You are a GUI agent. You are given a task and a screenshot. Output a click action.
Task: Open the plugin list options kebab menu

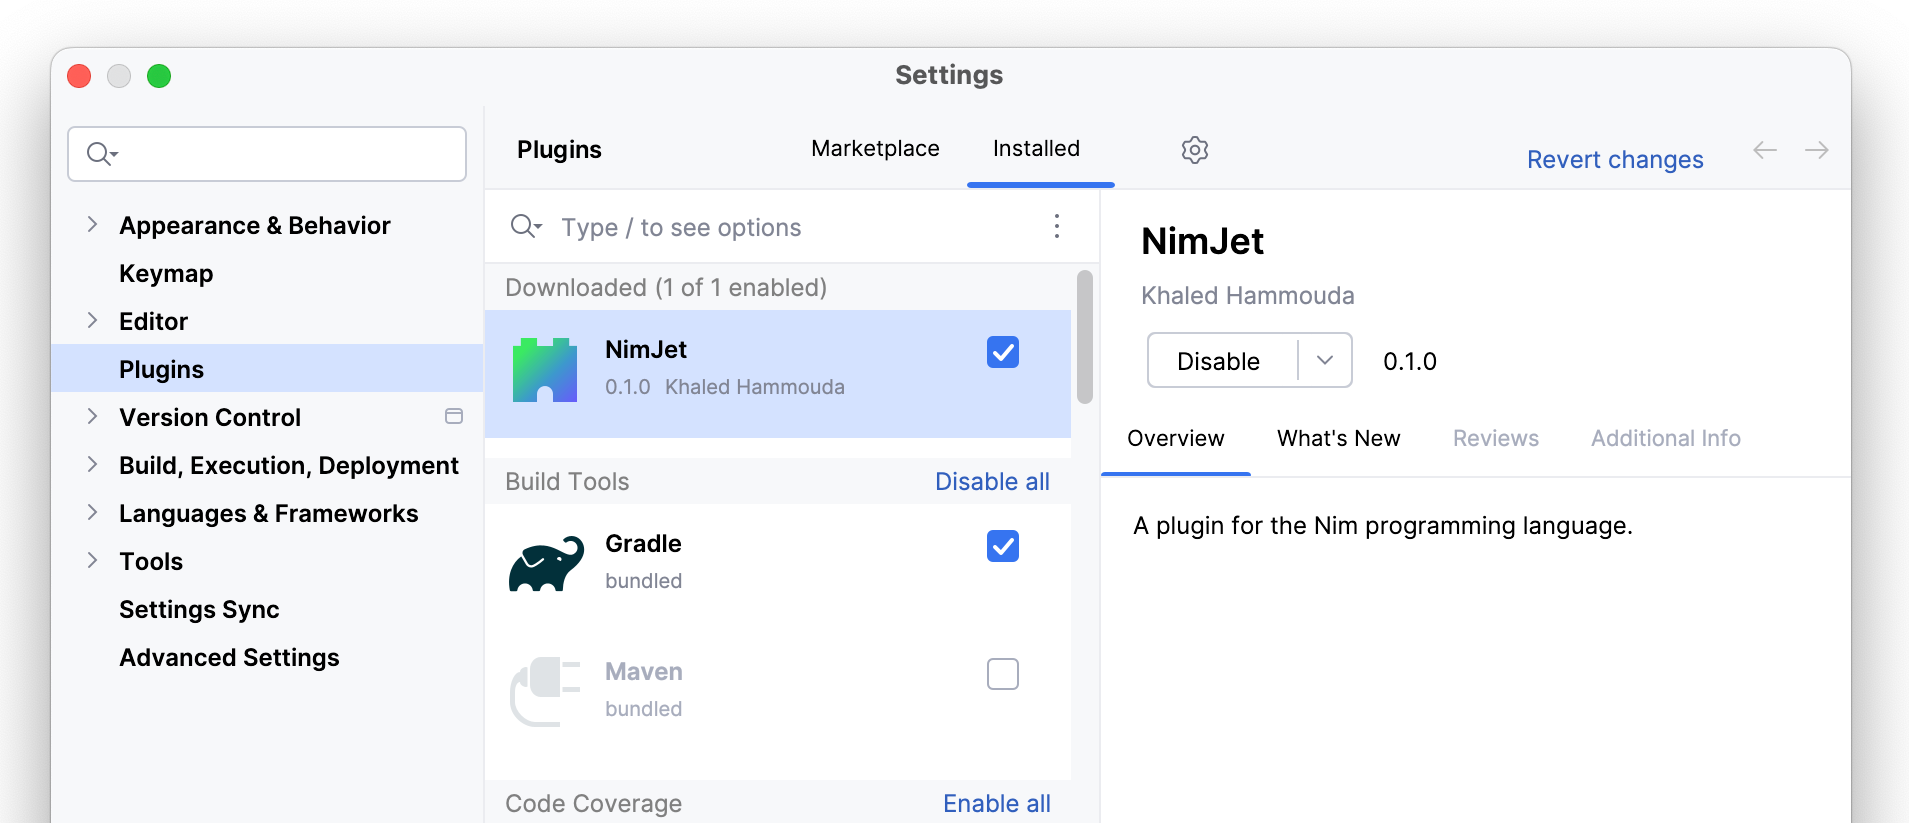tap(1056, 226)
